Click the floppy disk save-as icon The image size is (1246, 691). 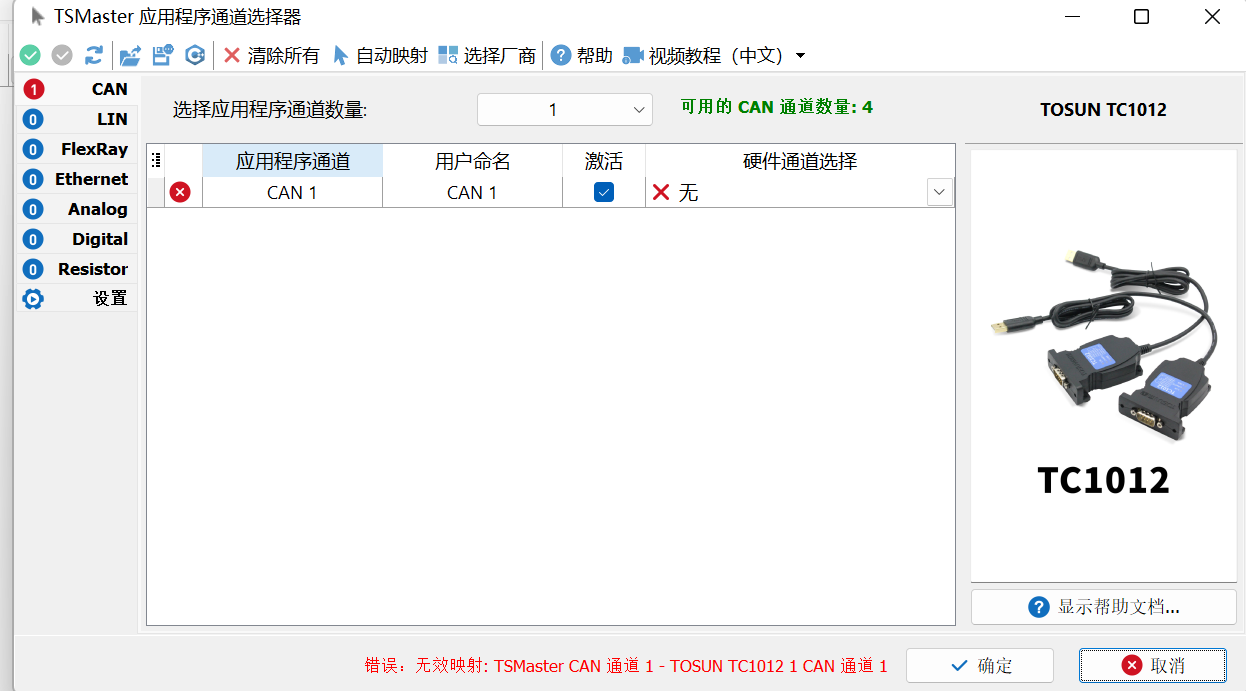[x=162, y=55]
